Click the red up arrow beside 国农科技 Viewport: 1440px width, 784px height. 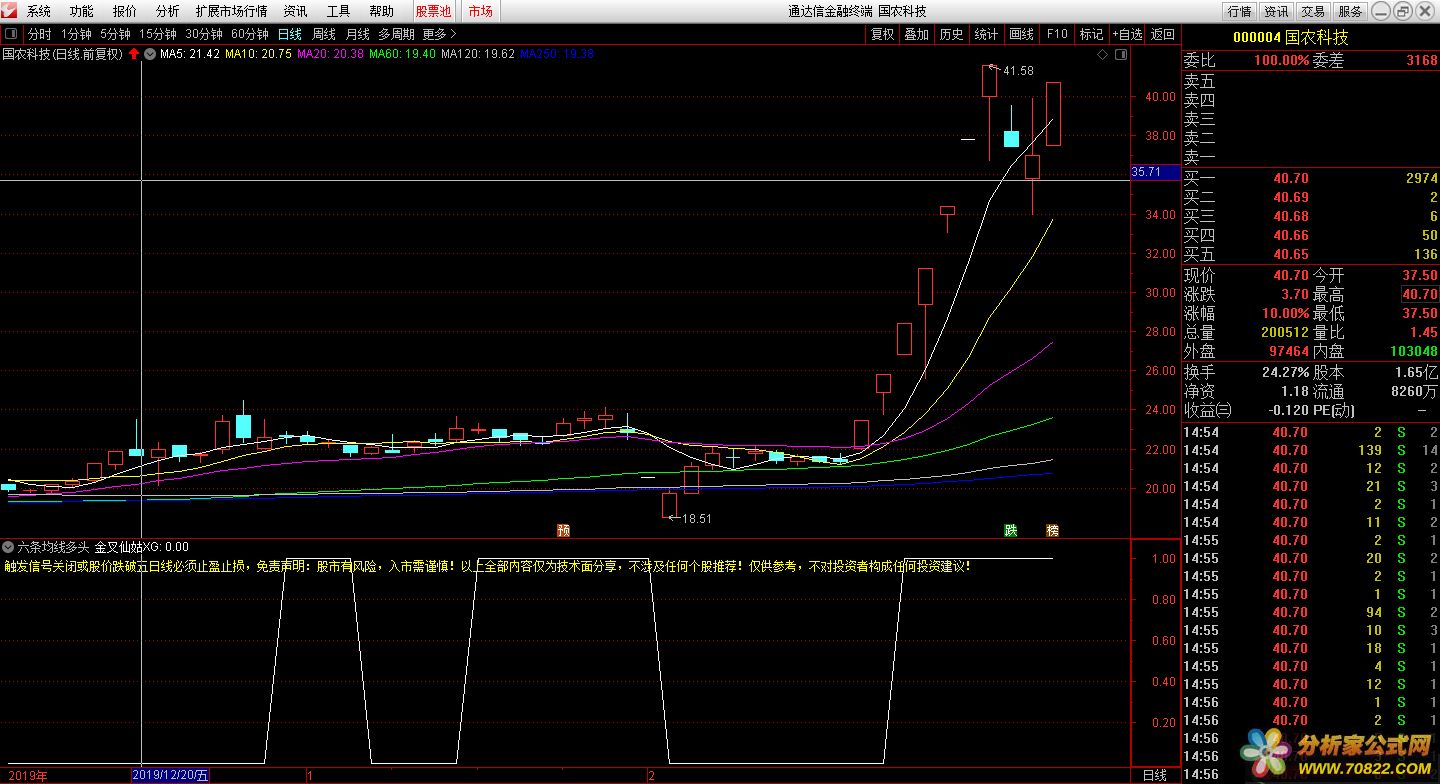(134, 54)
